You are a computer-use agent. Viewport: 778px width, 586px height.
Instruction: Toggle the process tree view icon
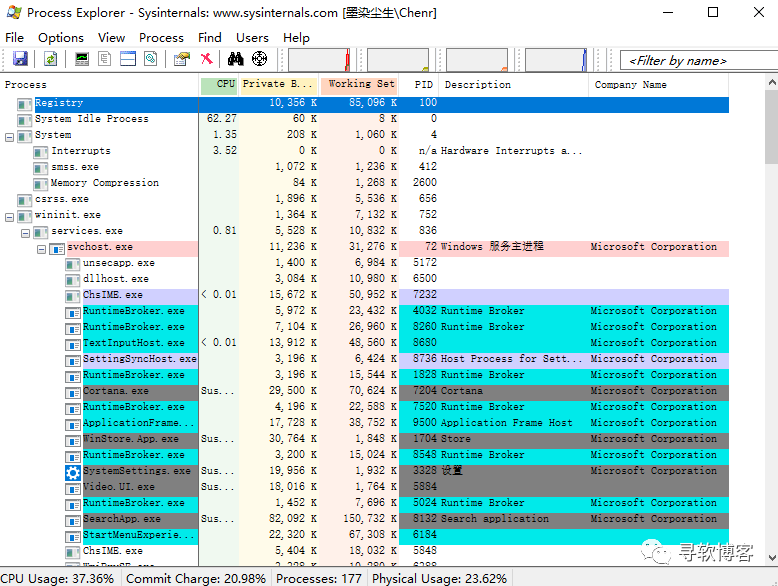(x=105, y=59)
